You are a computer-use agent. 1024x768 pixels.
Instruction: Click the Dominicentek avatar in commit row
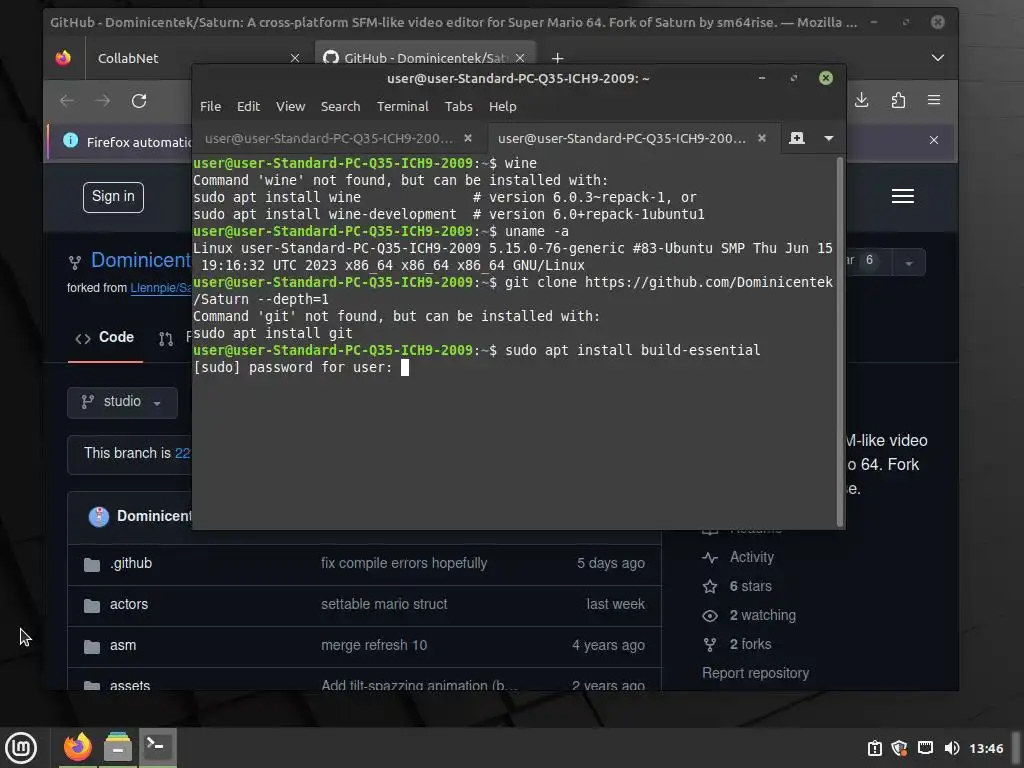coord(99,517)
